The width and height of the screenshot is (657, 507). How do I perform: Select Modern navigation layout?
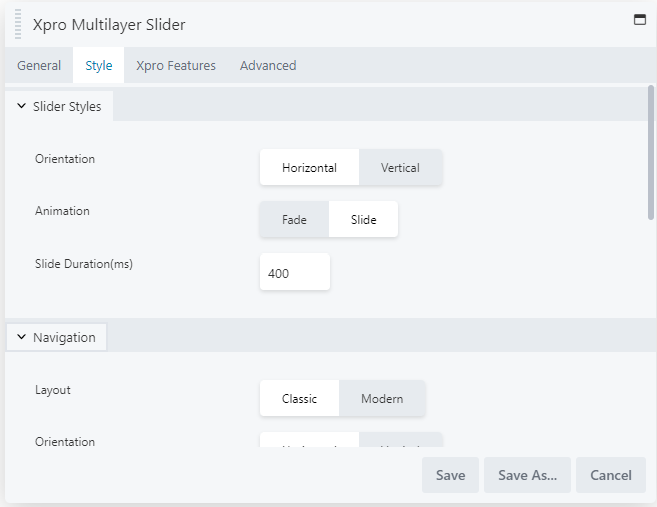[x=382, y=399]
